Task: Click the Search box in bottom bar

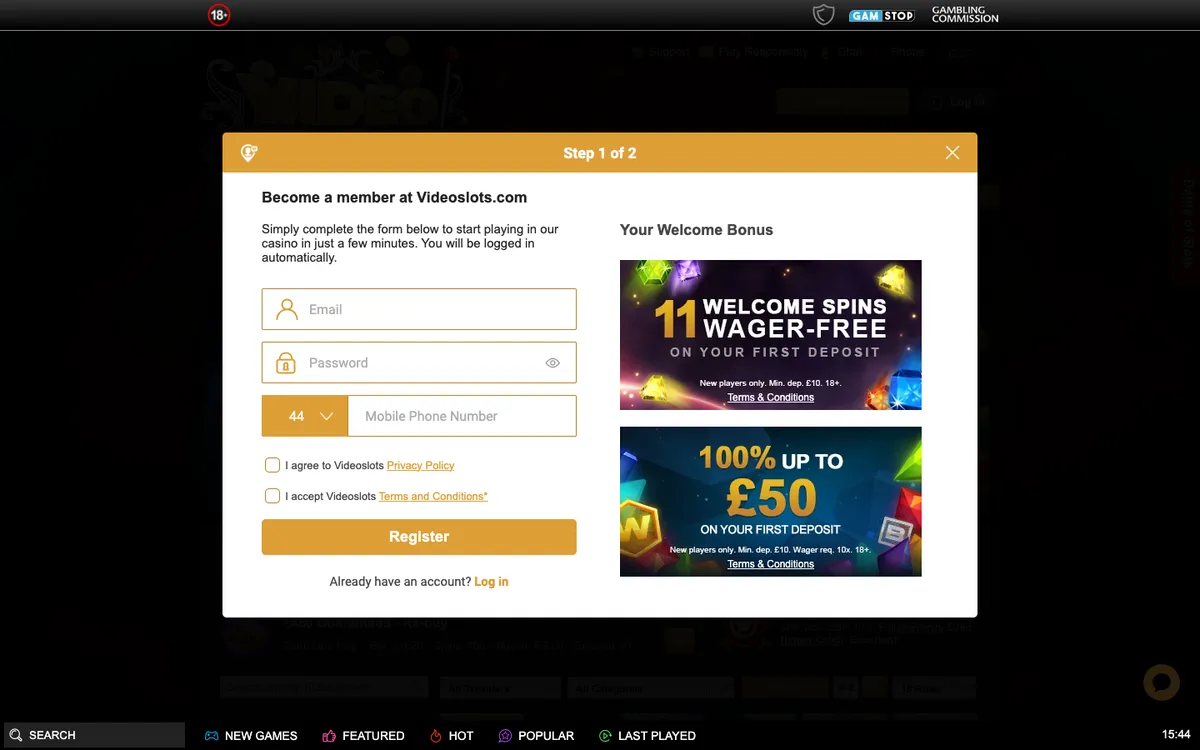Action: (x=93, y=735)
